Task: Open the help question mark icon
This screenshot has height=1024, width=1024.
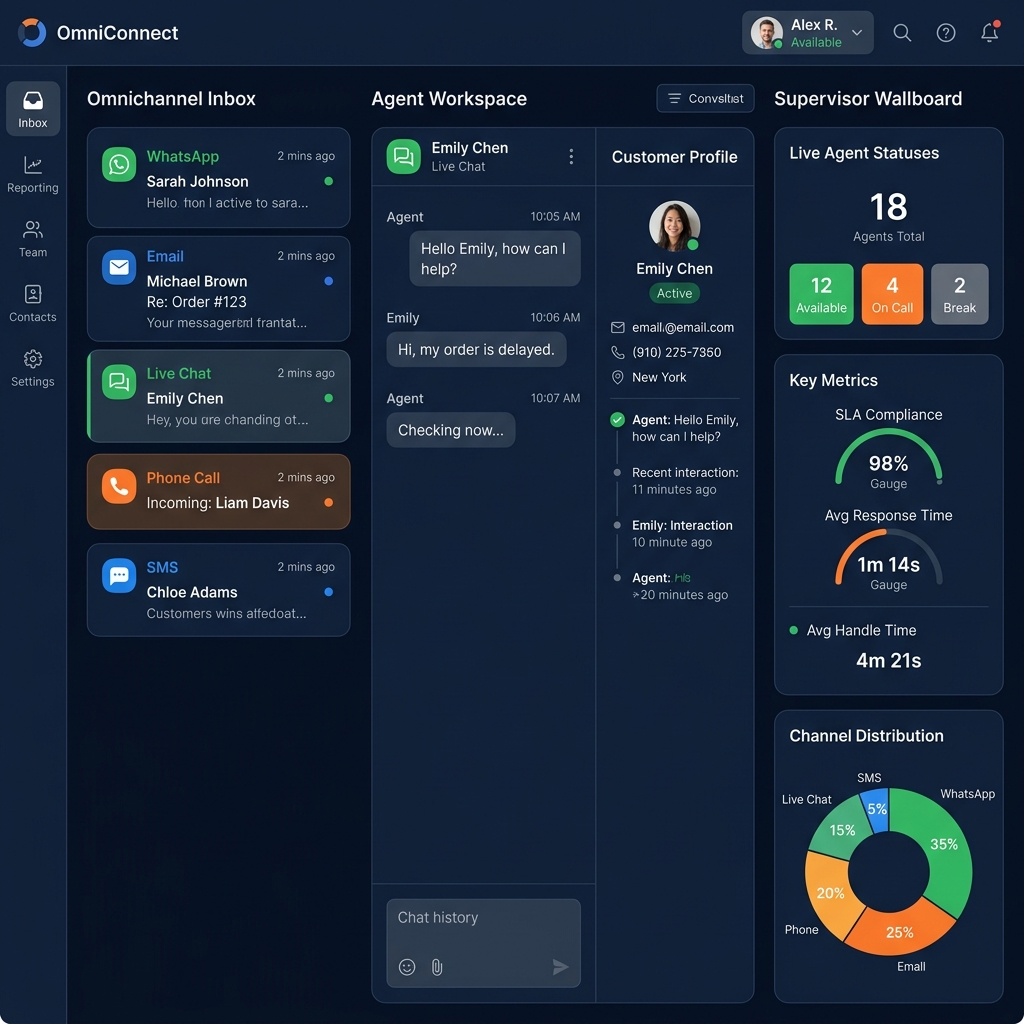Action: (x=946, y=33)
